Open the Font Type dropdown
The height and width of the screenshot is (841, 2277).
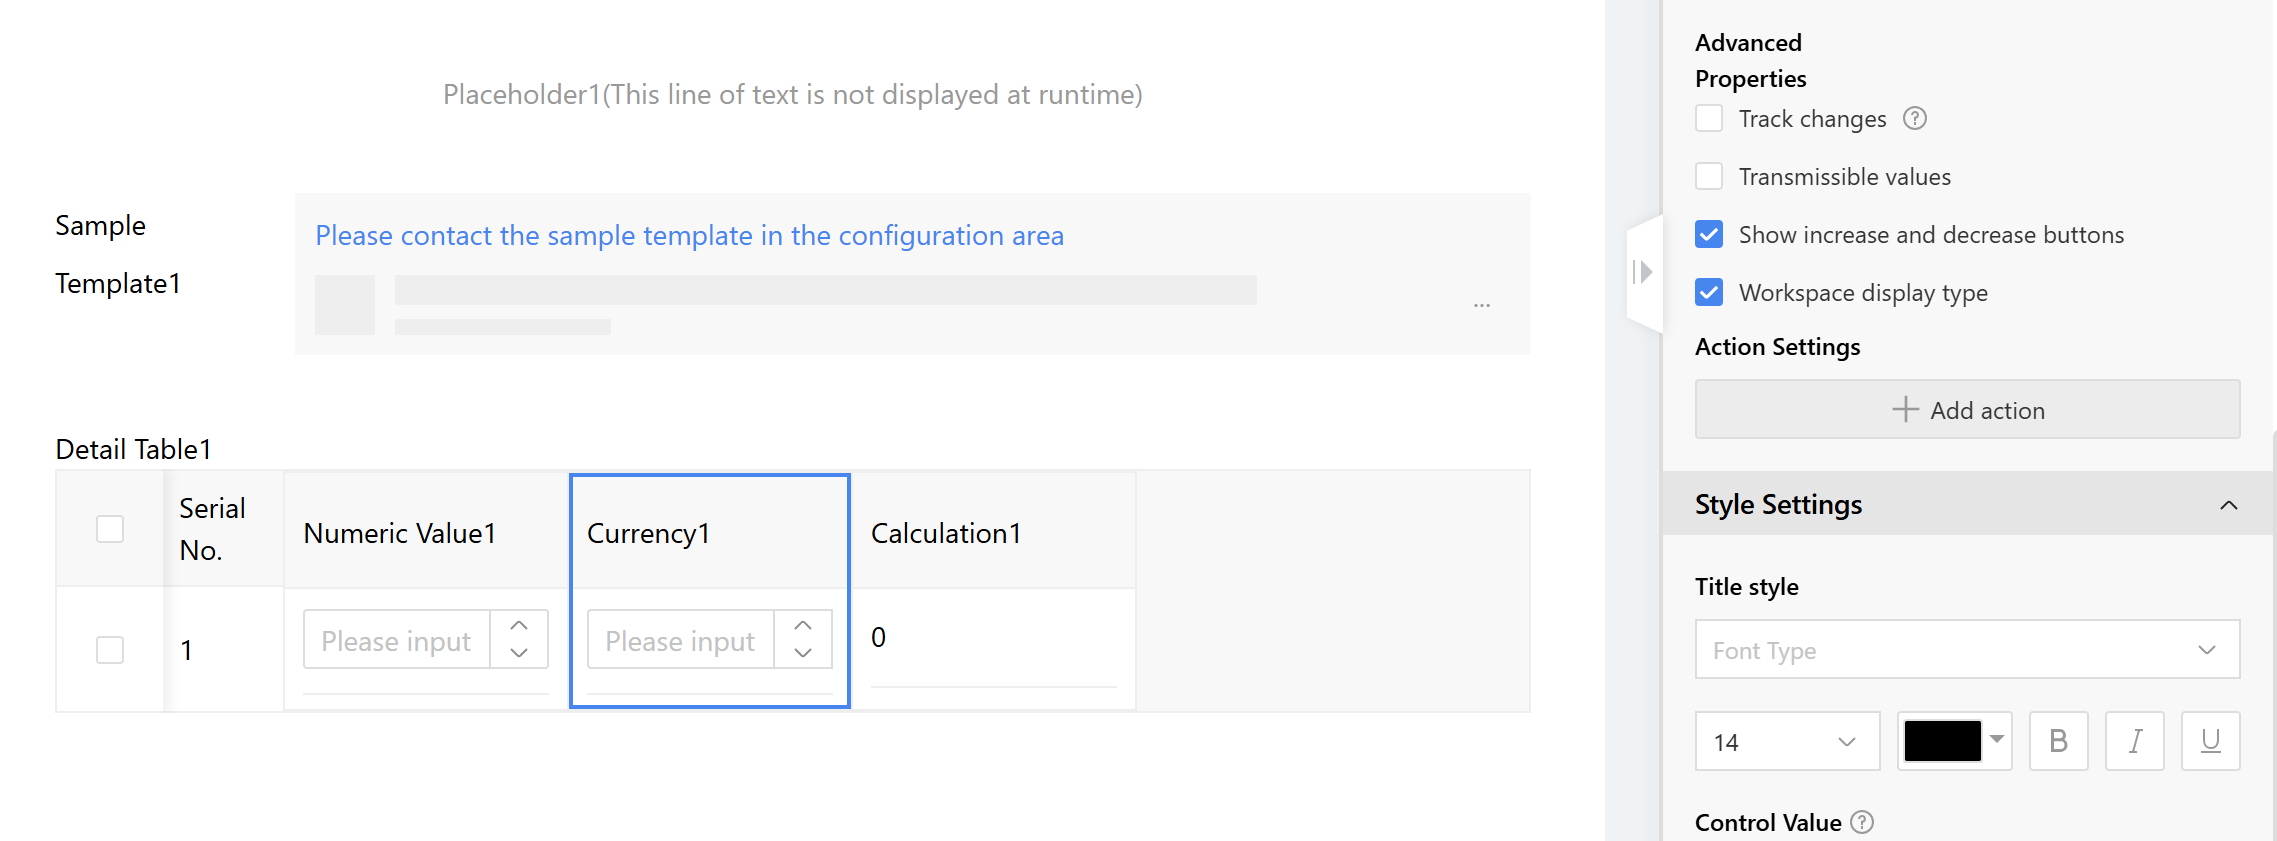(x=1966, y=650)
